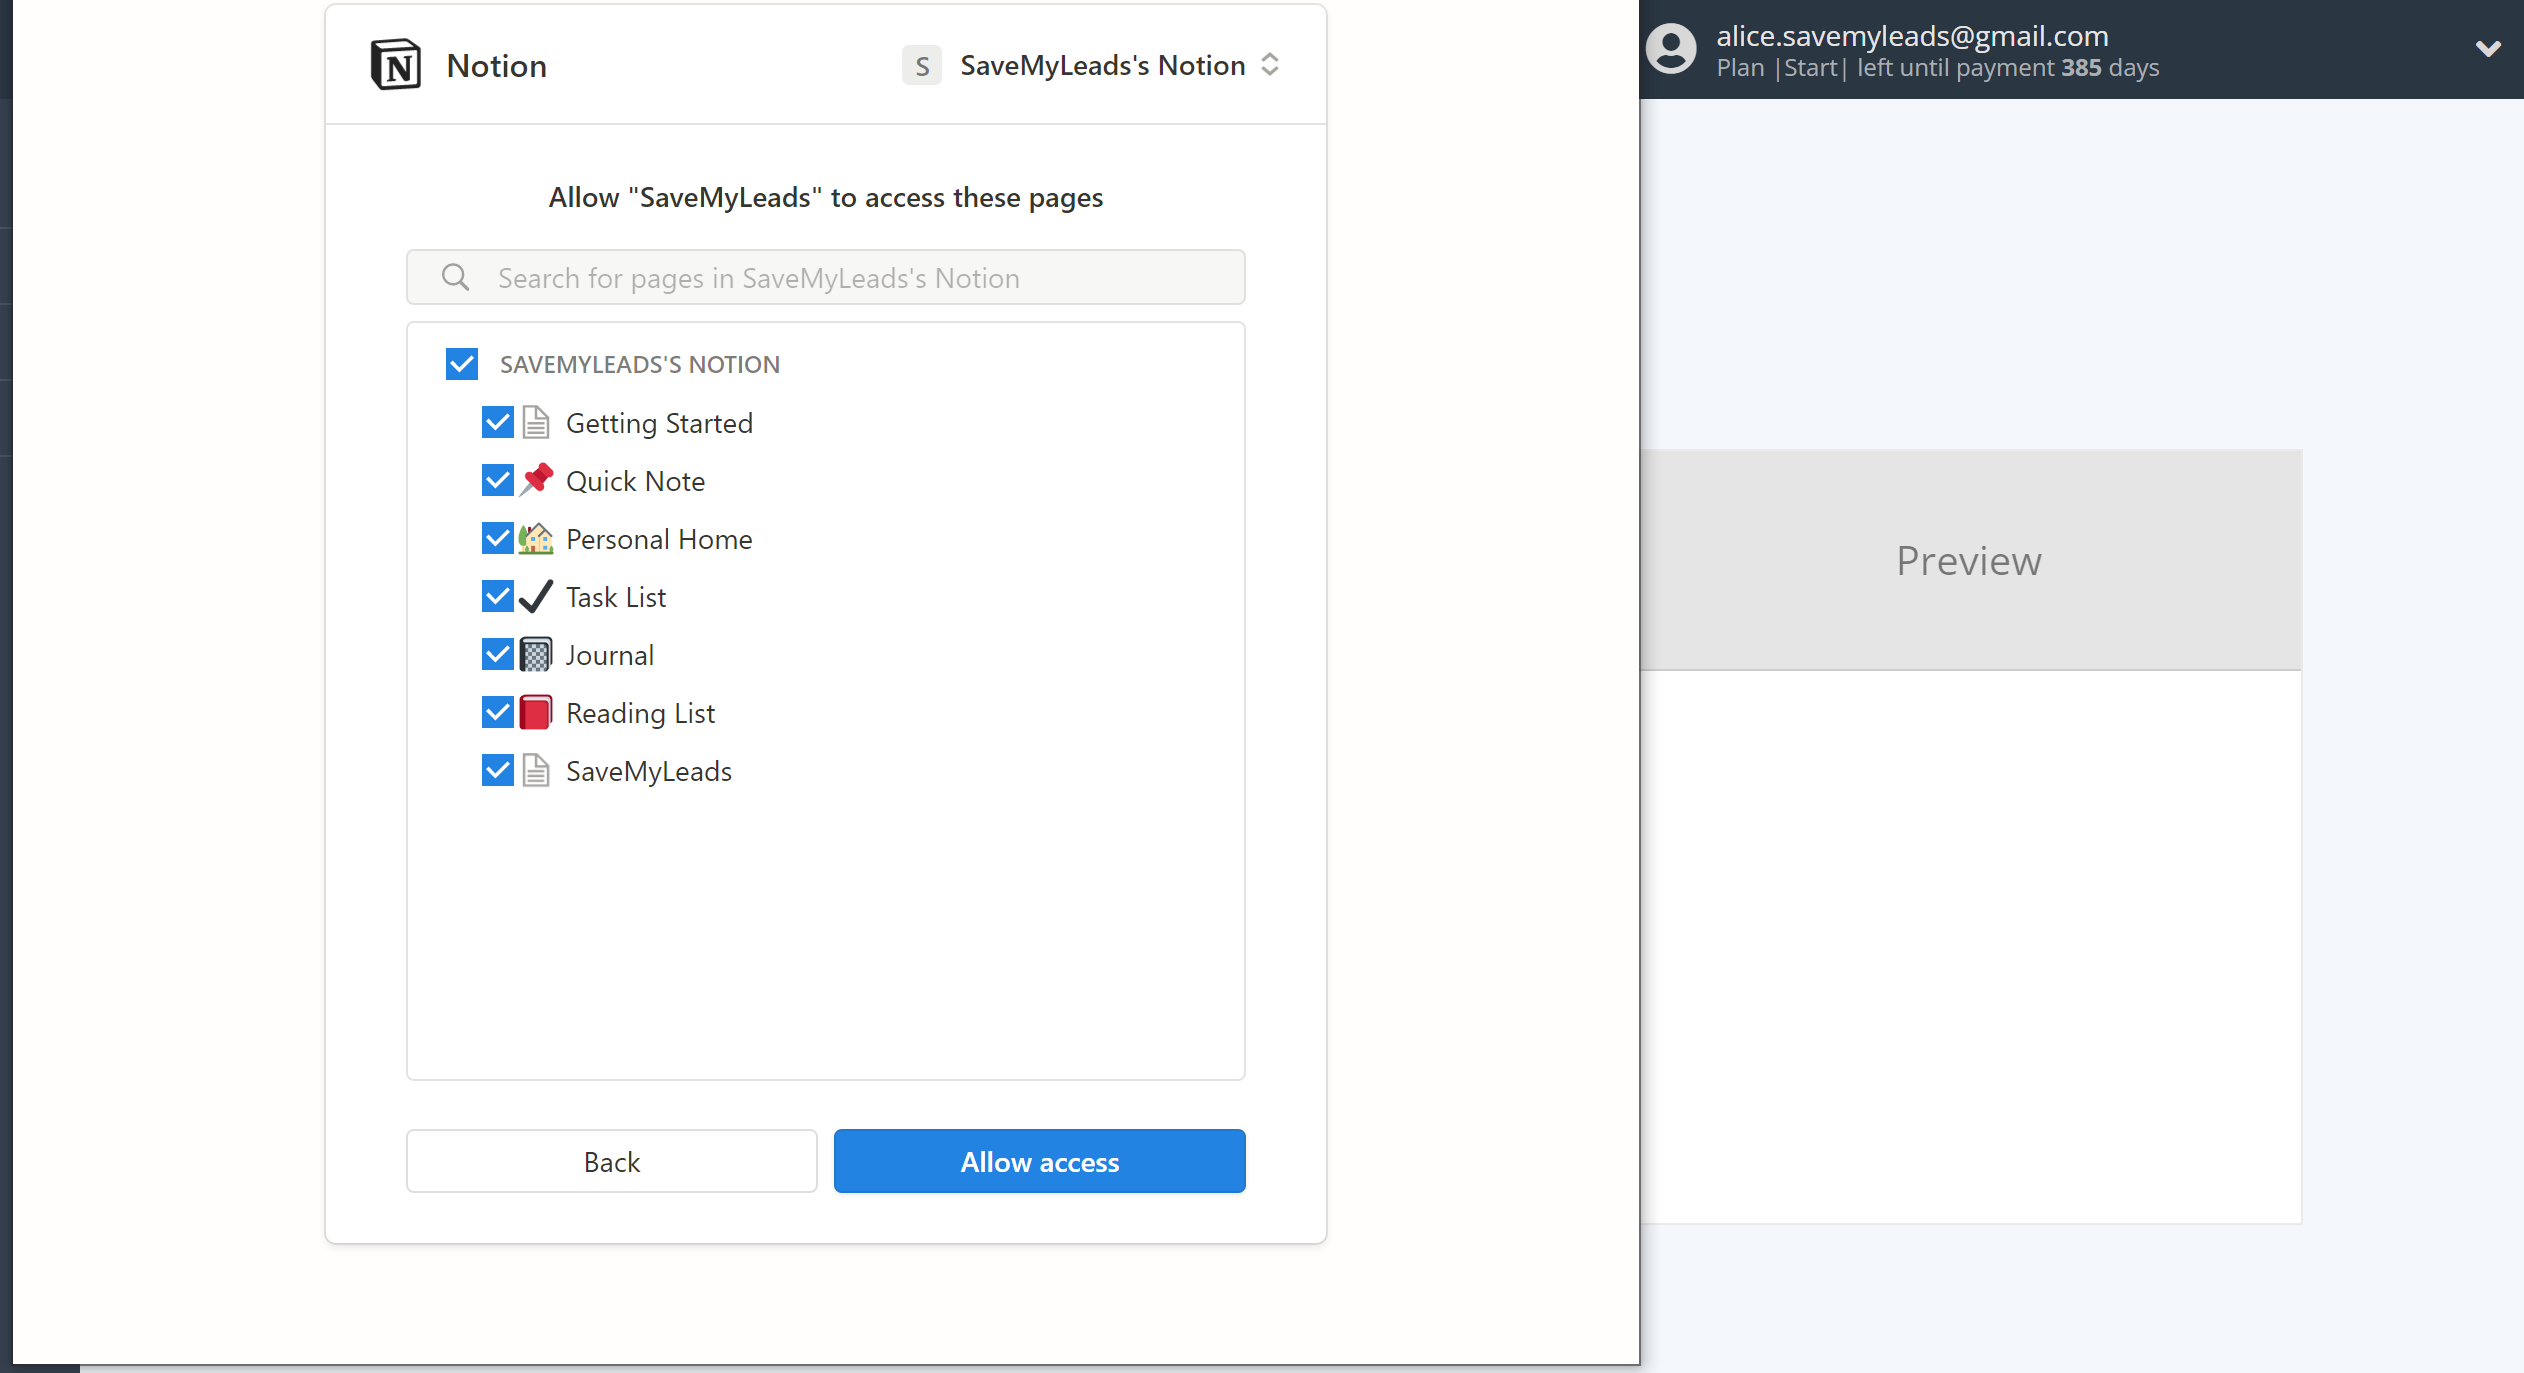Expand the account menu chevron
2524x1373 pixels.
tap(2488, 48)
